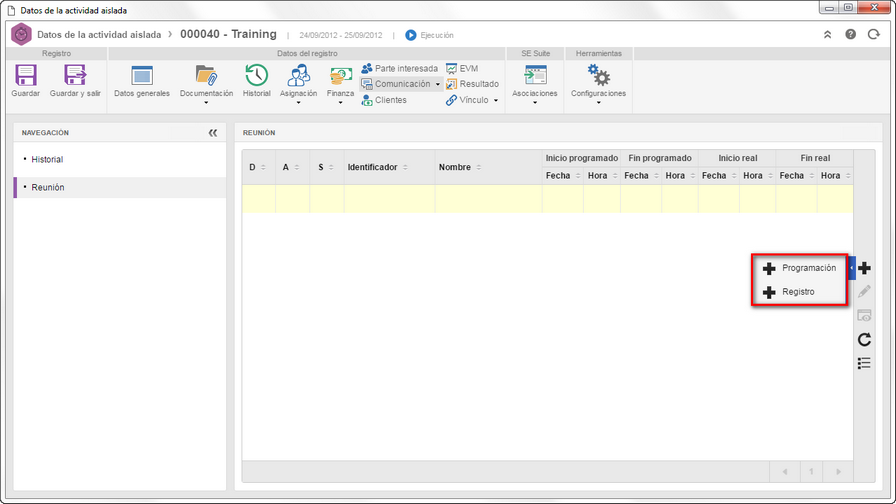Click the purple activity logo icon
The height and width of the screenshot is (504, 896).
(x=21, y=35)
